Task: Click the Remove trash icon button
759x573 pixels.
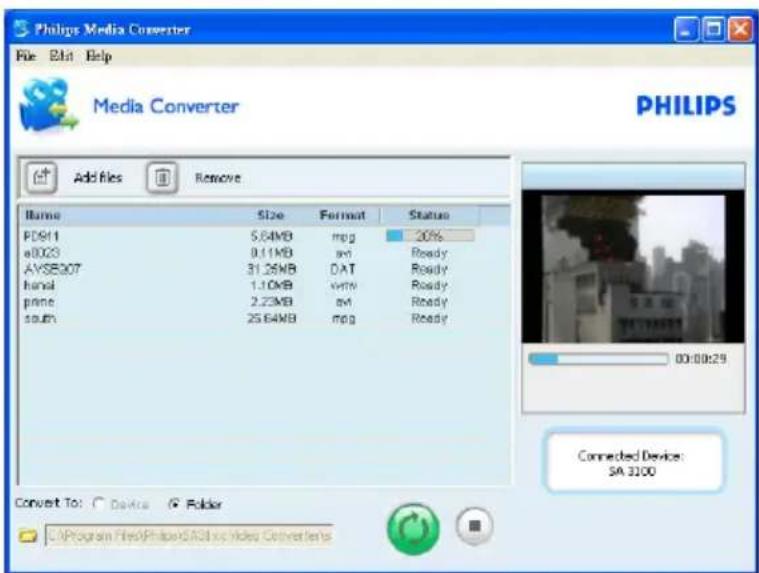Action: 162,178
